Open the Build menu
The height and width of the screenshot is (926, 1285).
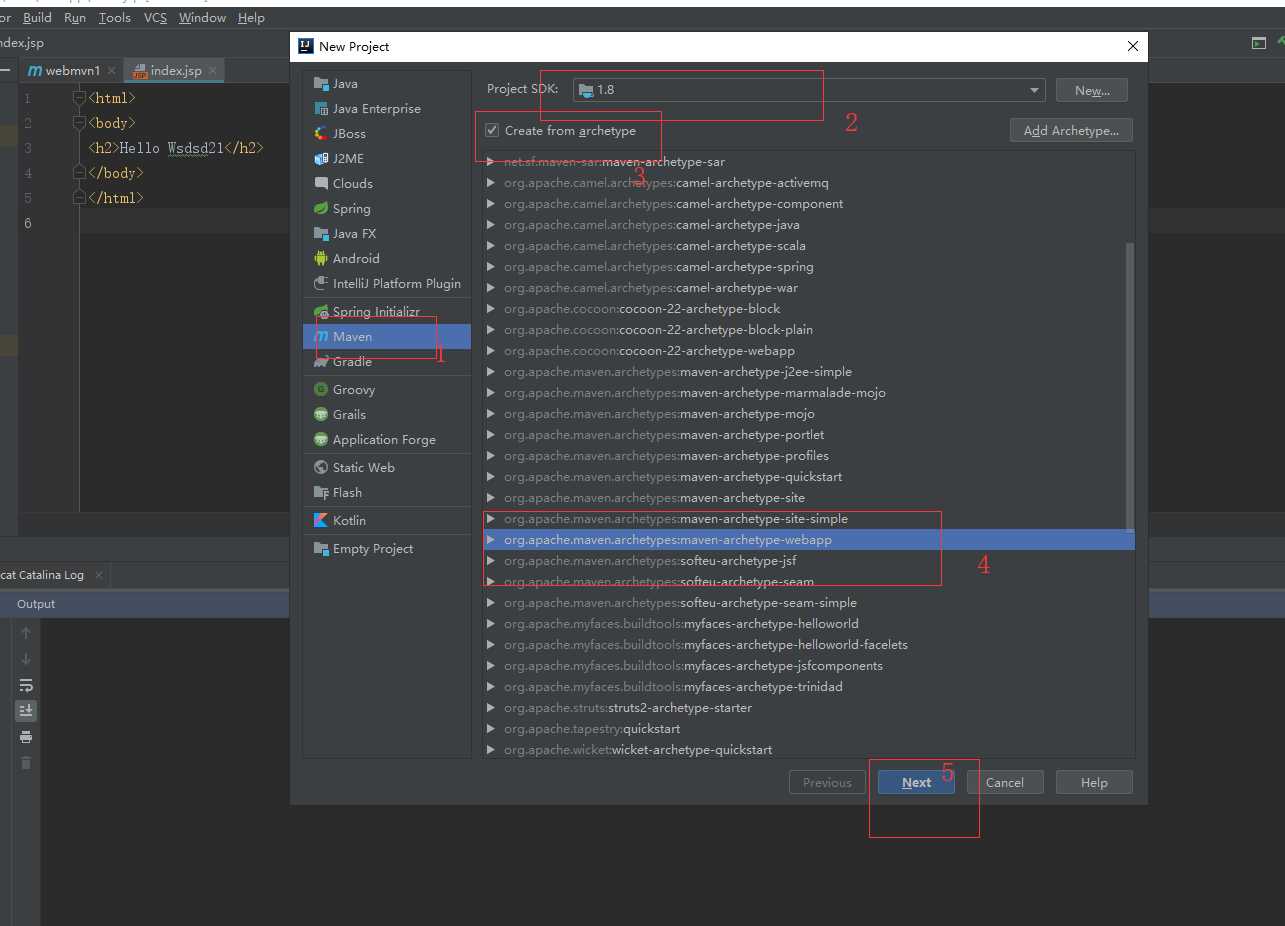click(x=37, y=18)
